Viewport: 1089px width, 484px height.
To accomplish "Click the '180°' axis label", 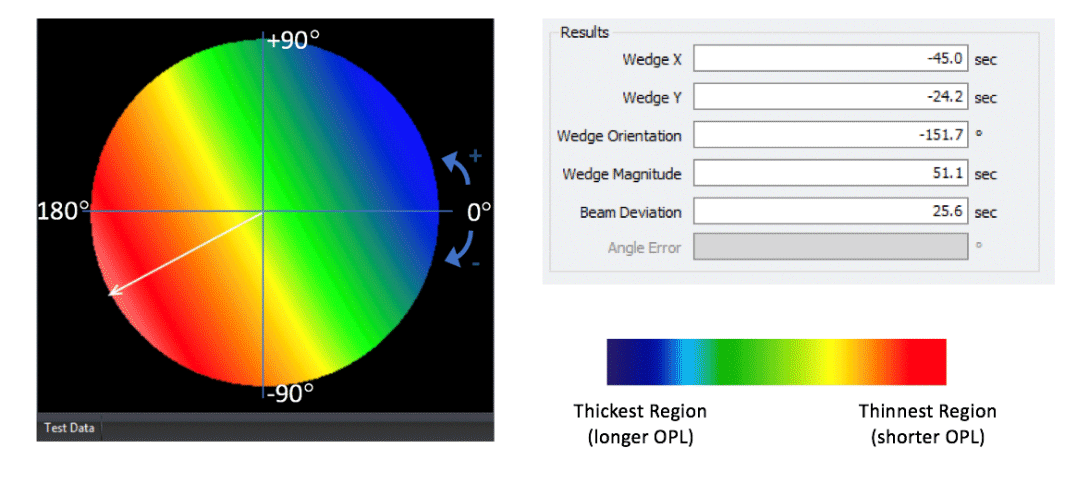I will coord(63,210).
